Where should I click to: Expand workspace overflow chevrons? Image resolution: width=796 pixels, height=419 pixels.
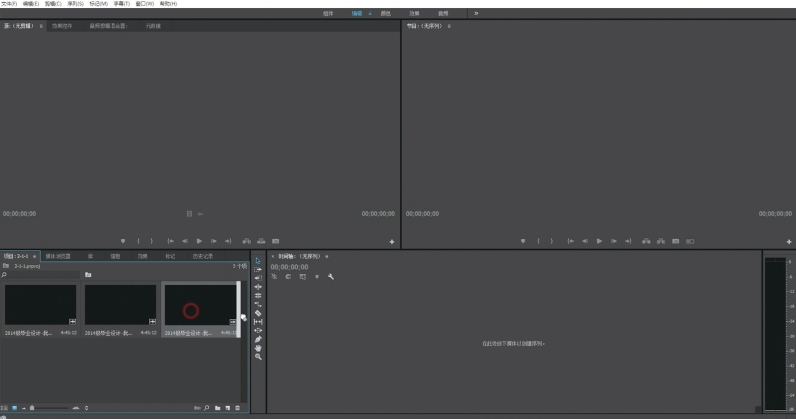pos(476,13)
